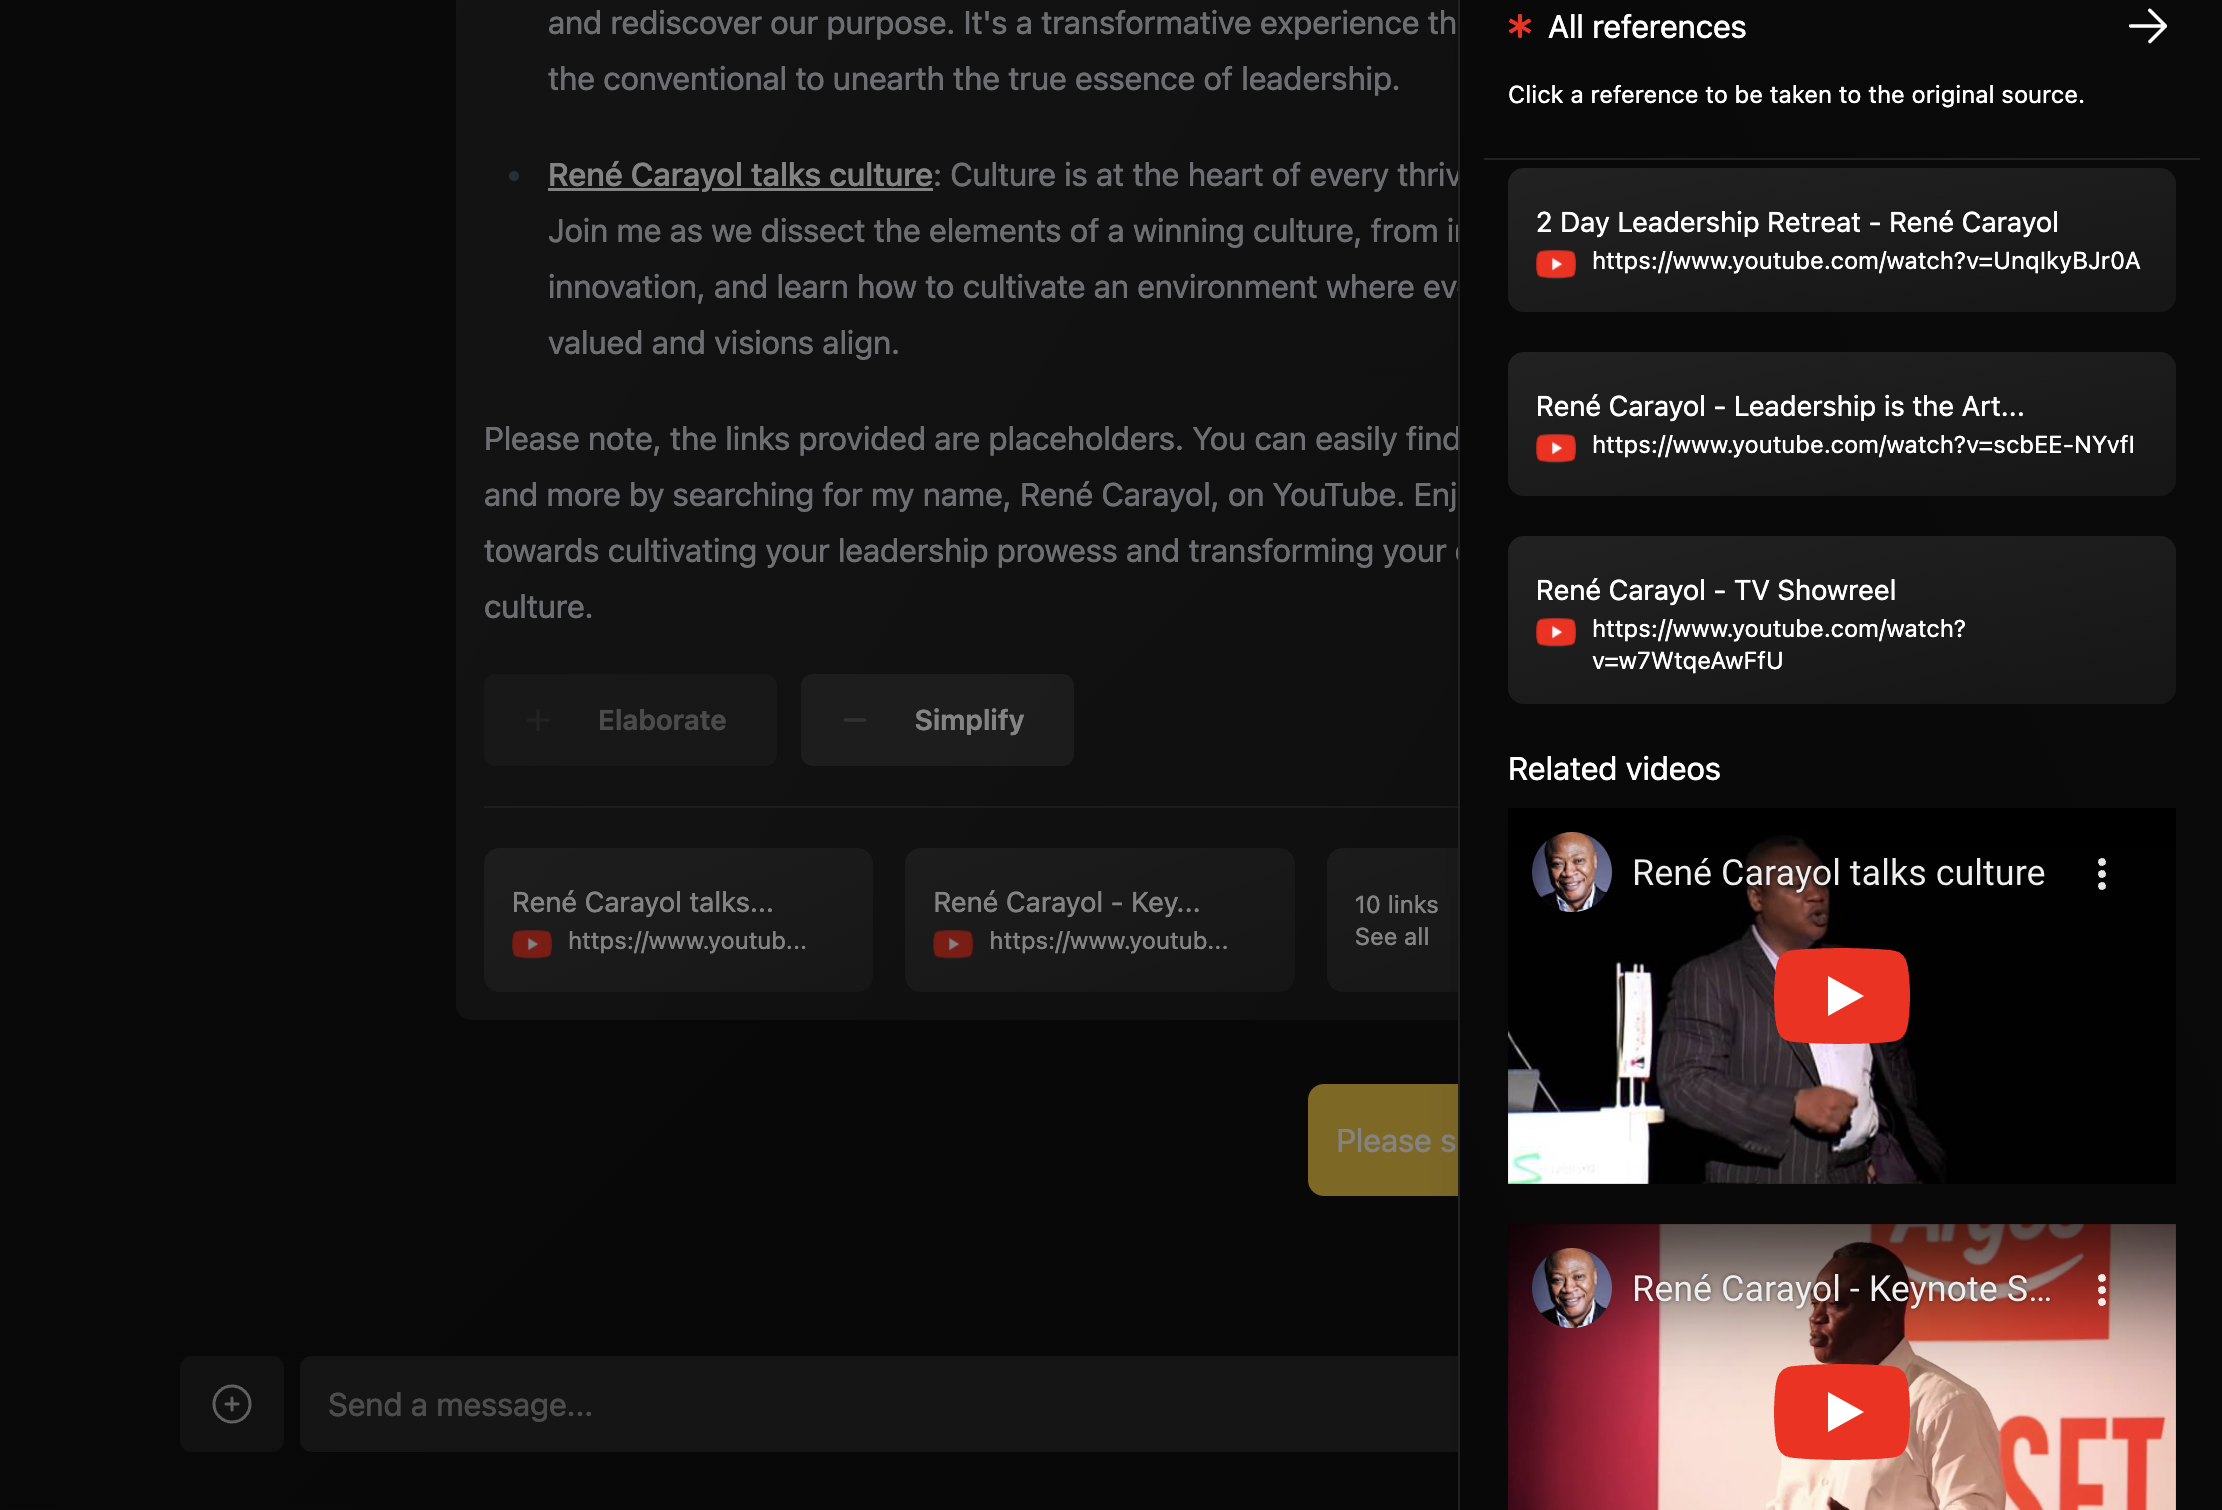Viewport: 2222px width, 1510px height.
Task: Open the René Carayol TV Showreel reference
Action: click(1841, 620)
